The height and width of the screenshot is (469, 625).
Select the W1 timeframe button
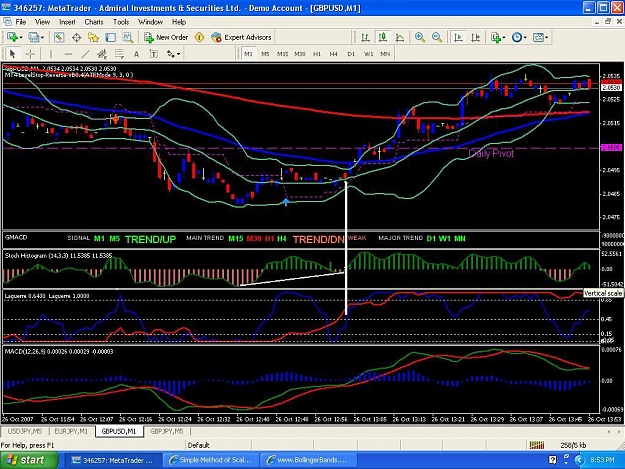point(368,54)
